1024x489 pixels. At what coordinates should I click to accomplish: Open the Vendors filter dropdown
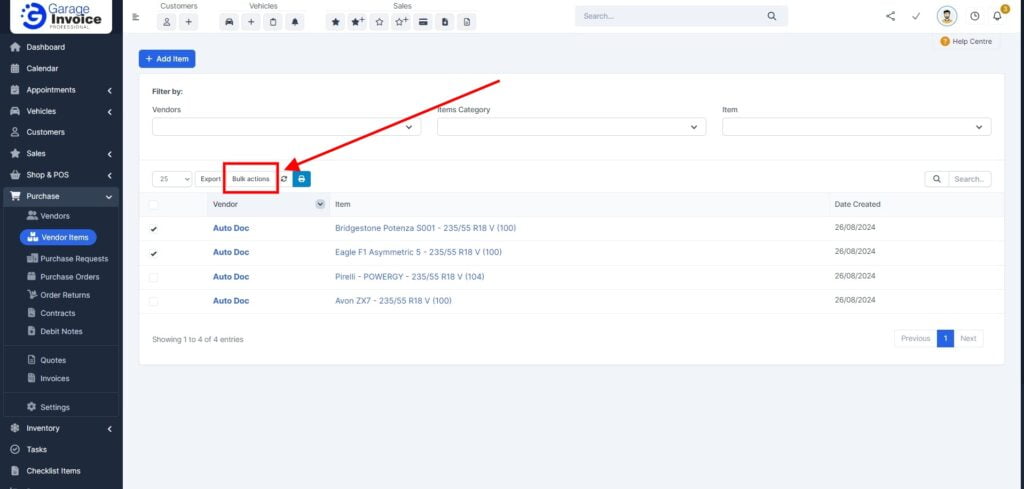[x=287, y=127]
